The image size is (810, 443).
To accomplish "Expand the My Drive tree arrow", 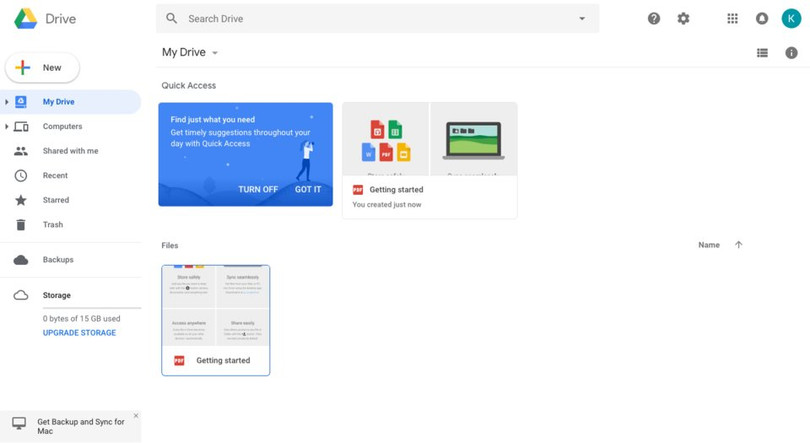I will click(7, 102).
